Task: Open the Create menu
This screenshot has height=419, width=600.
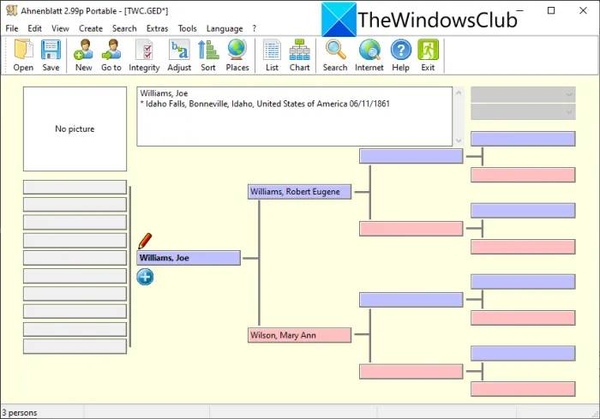Action: click(x=91, y=28)
